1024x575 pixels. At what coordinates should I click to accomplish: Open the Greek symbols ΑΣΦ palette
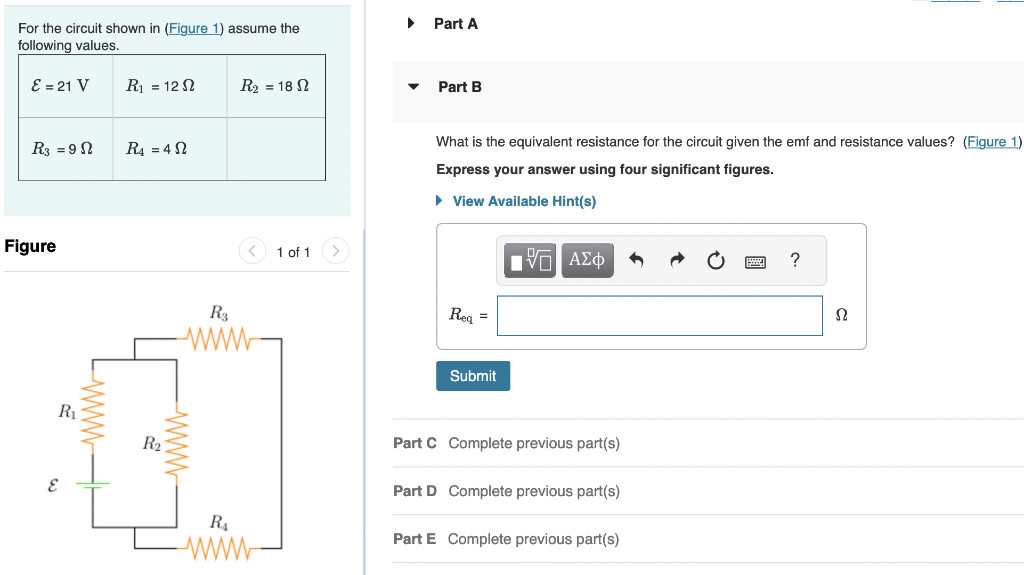[x=587, y=260]
